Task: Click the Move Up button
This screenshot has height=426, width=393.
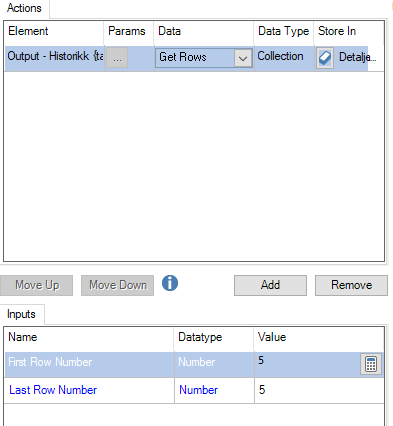Action: pyautogui.click(x=36, y=285)
